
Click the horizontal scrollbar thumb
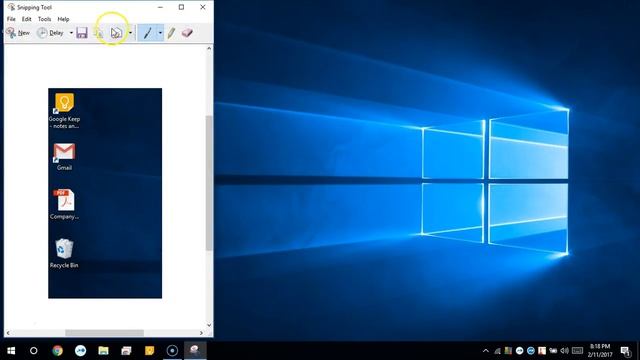[x=104, y=333]
